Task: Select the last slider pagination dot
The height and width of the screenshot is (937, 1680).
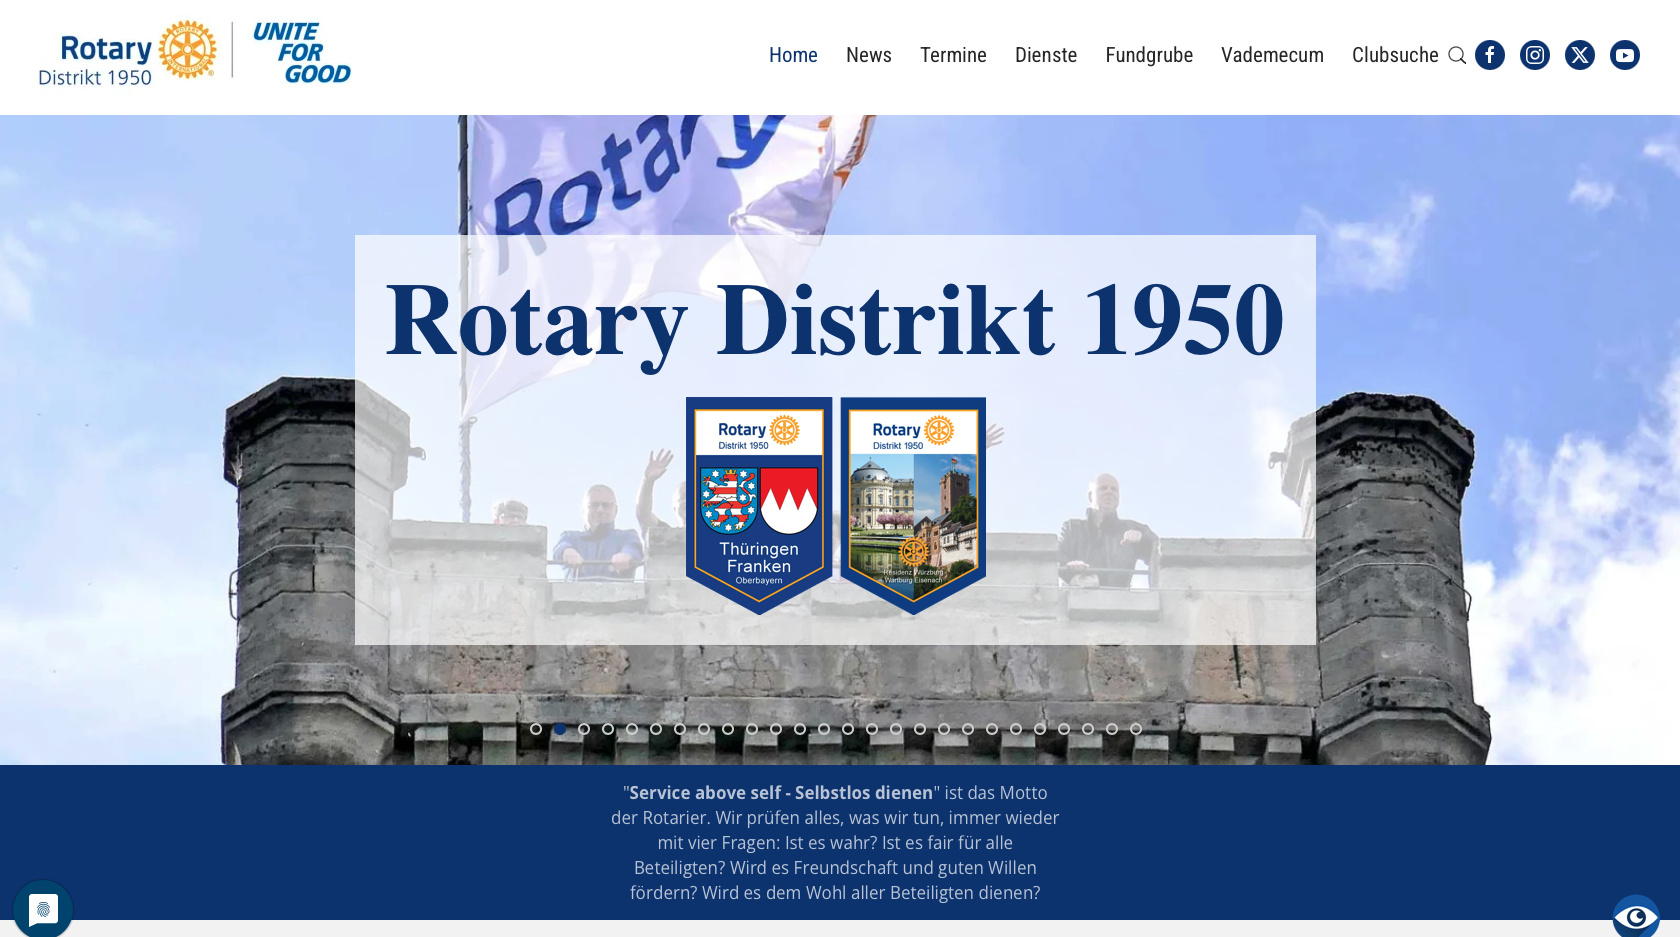Action: (x=1136, y=729)
